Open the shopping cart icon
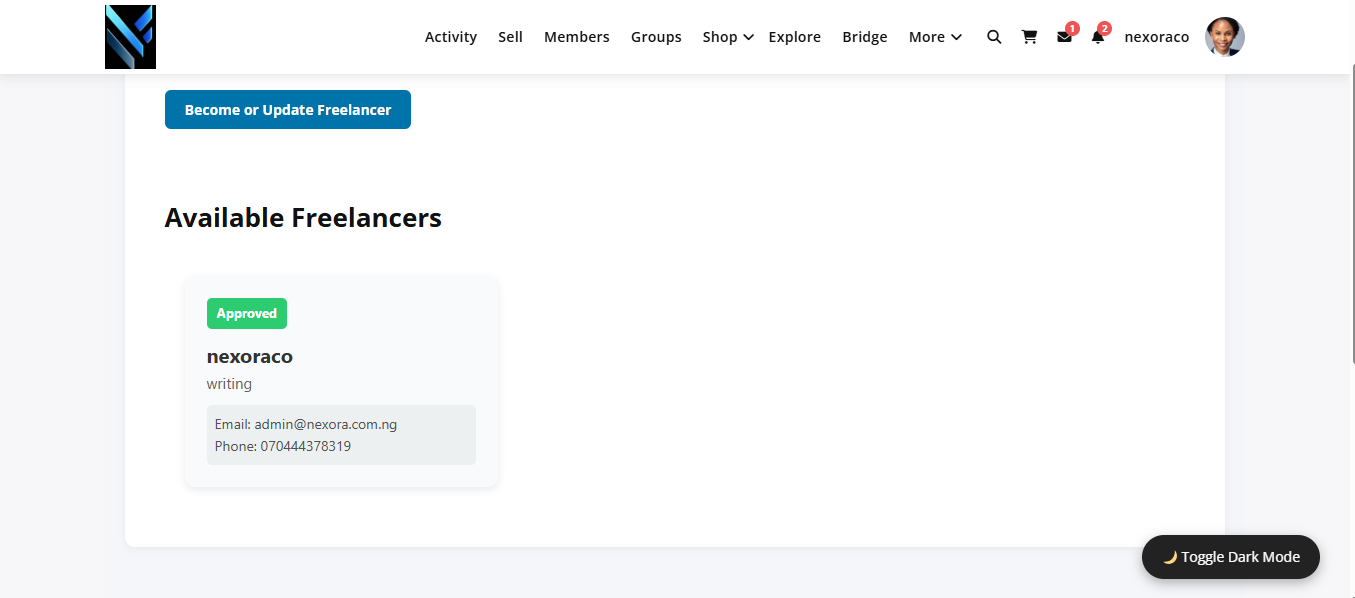The height and width of the screenshot is (598, 1355). pyautogui.click(x=1029, y=37)
